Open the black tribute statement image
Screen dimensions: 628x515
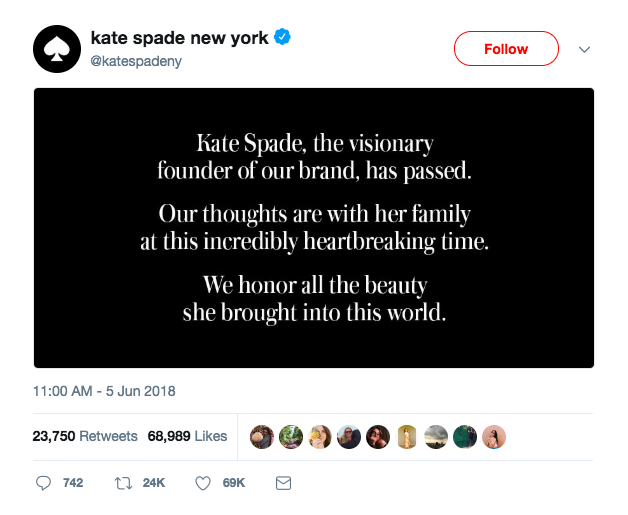[x=314, y=228]
